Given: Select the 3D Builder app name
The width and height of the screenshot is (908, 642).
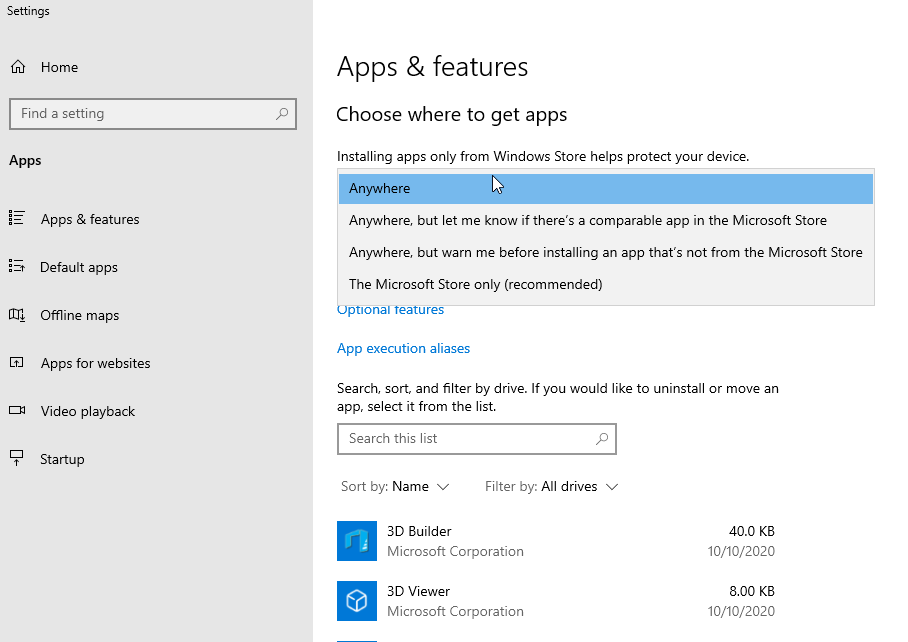Looking at the screenshot, I should [419, 531].
